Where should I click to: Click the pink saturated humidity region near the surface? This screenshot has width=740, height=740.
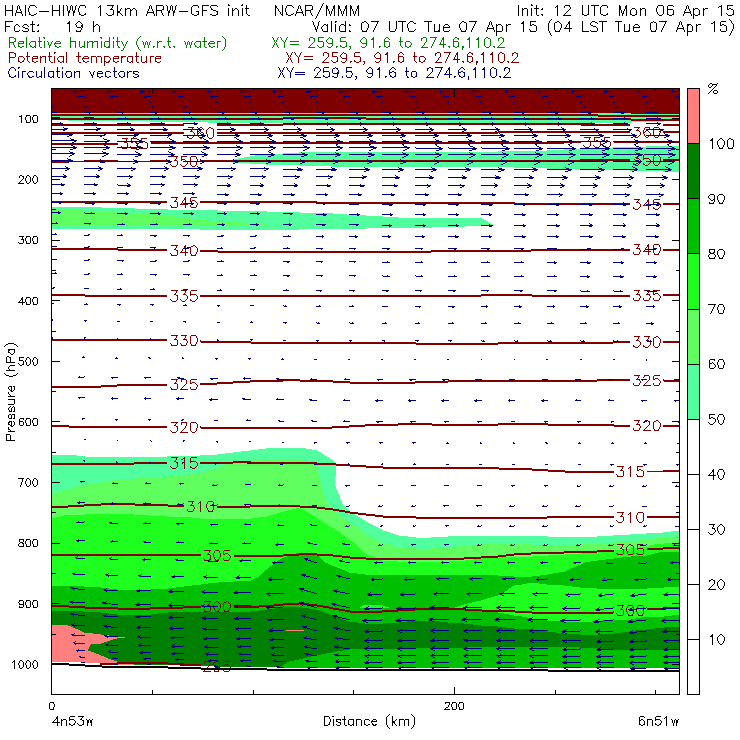71,644
